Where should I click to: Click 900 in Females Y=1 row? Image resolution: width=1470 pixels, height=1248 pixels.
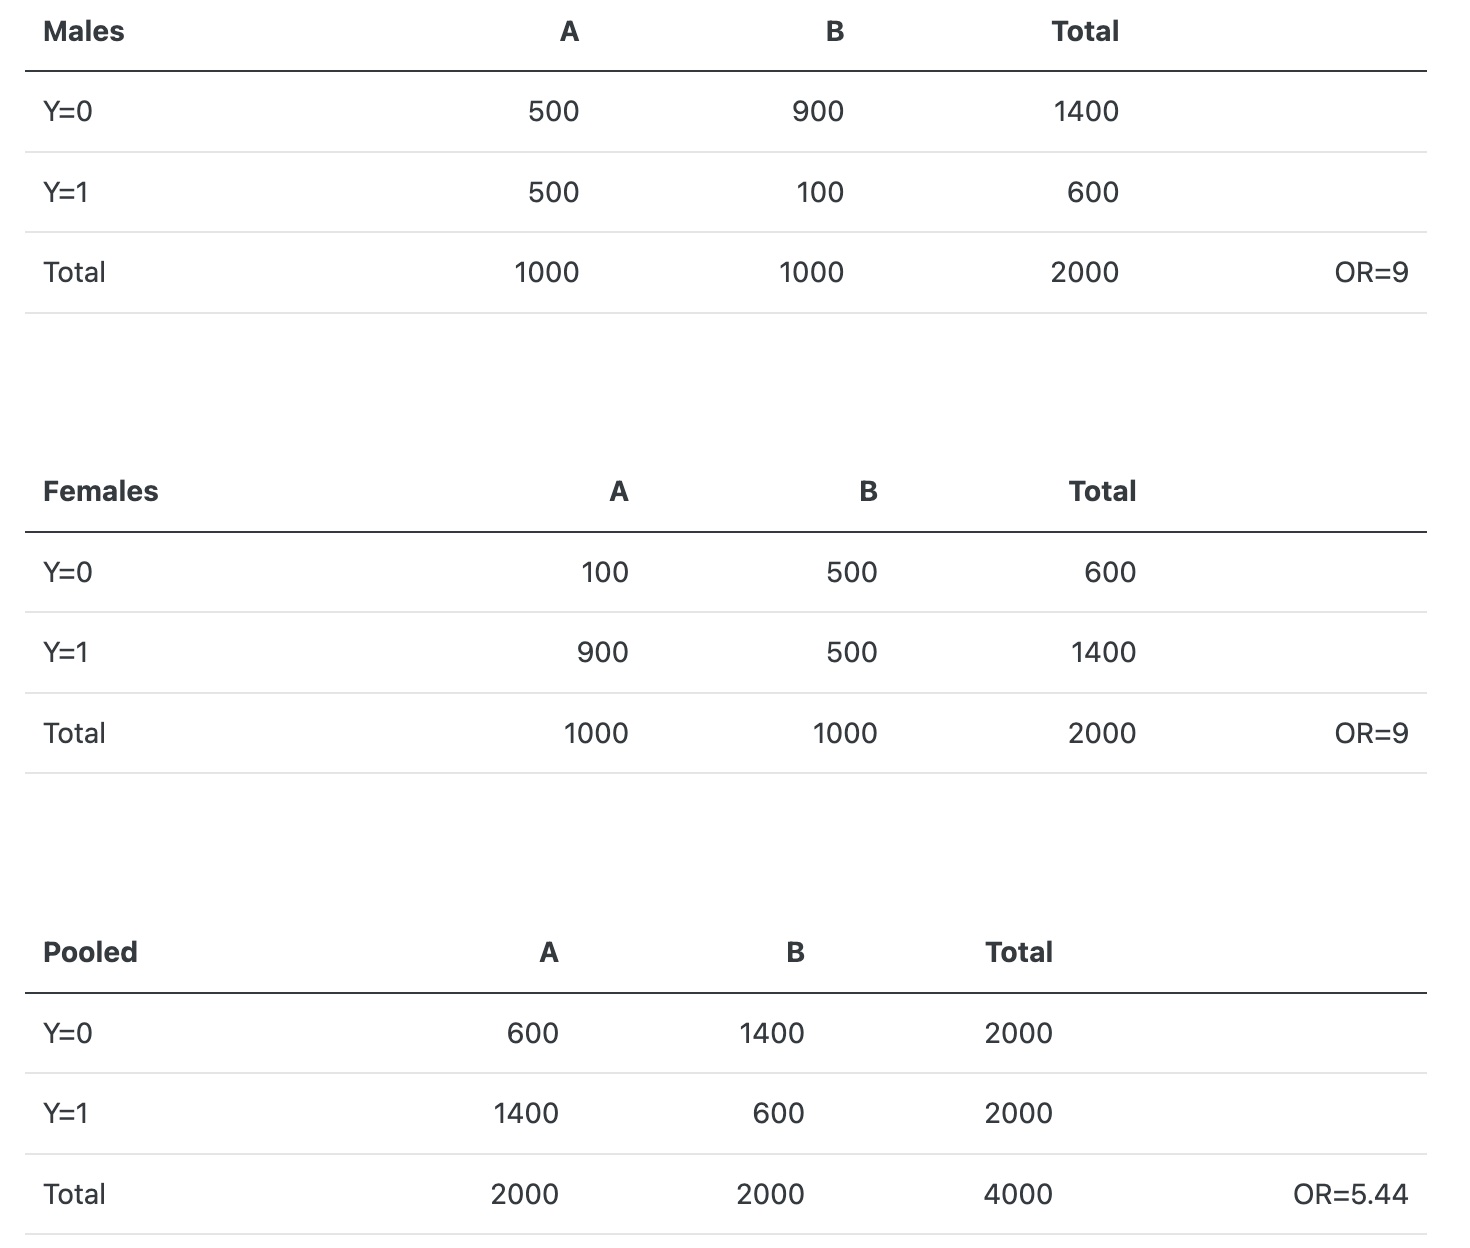pyautogui.click(x=603, y=653)
